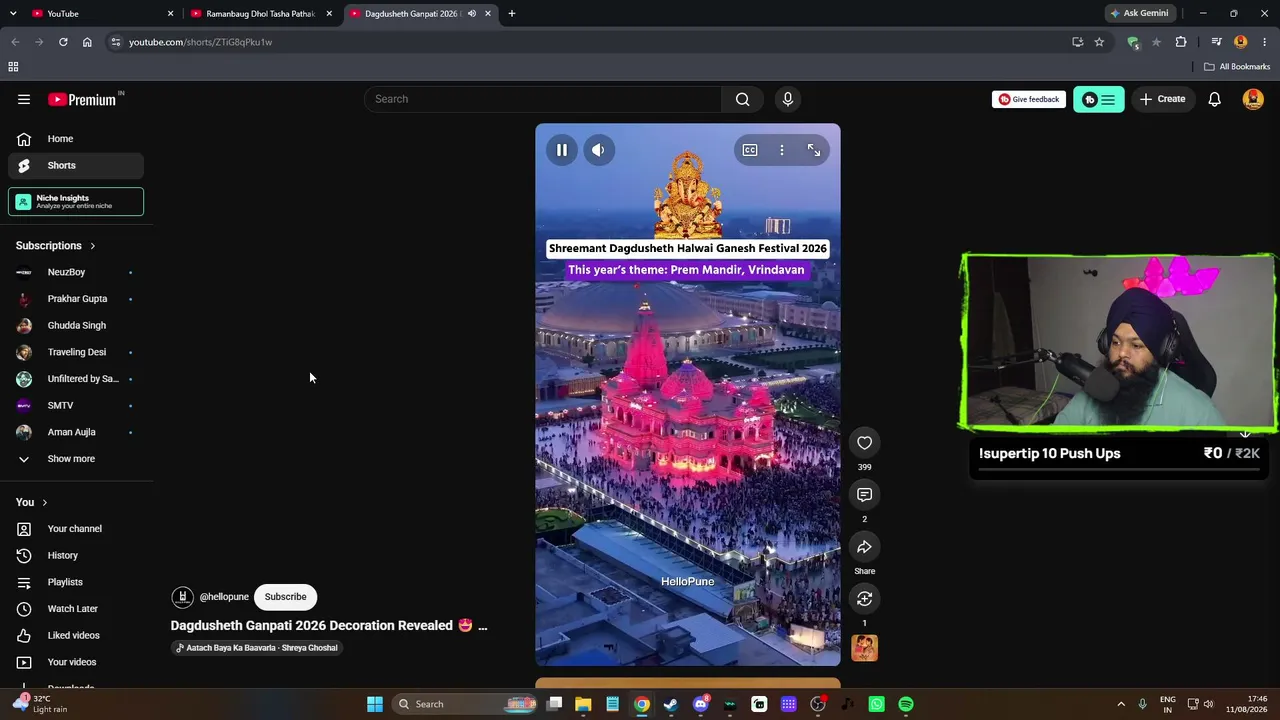Open History in the sidebar
The height and width of the screenshot is (720, 1280).
point(76,555)
